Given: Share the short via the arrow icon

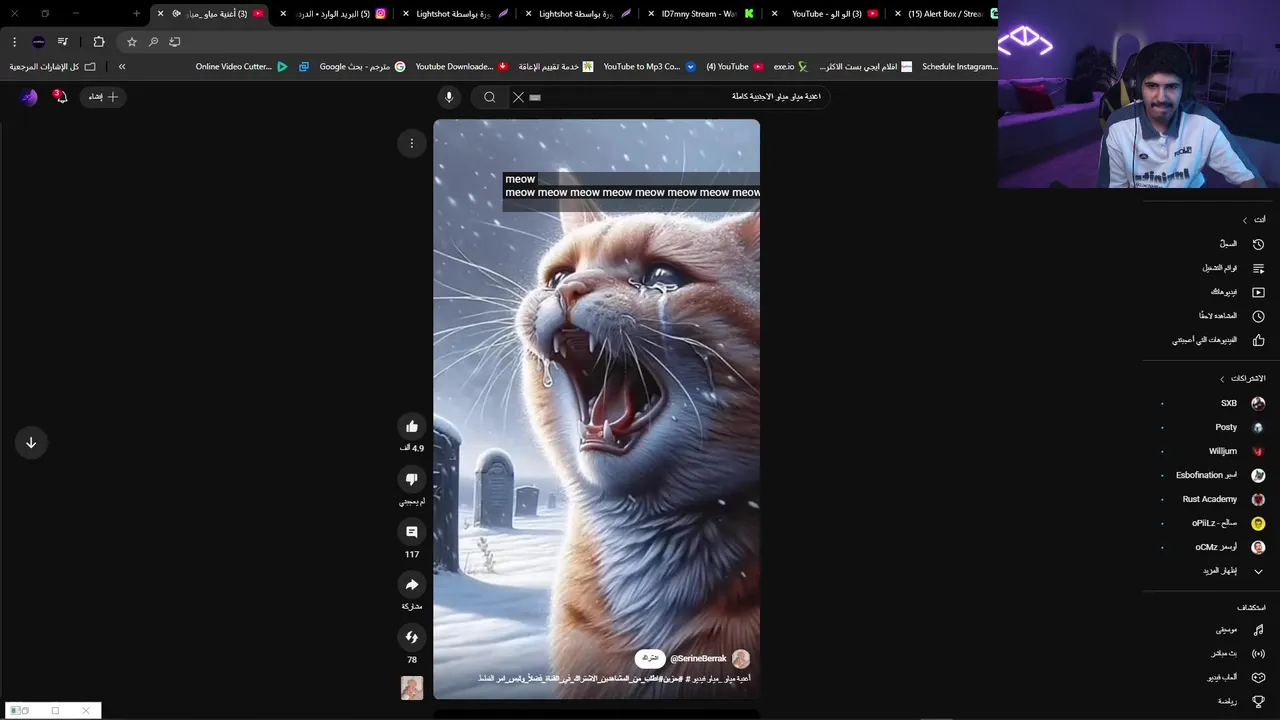Looking at the screenshot, I should pyautogui.click(x=412, y=584).
